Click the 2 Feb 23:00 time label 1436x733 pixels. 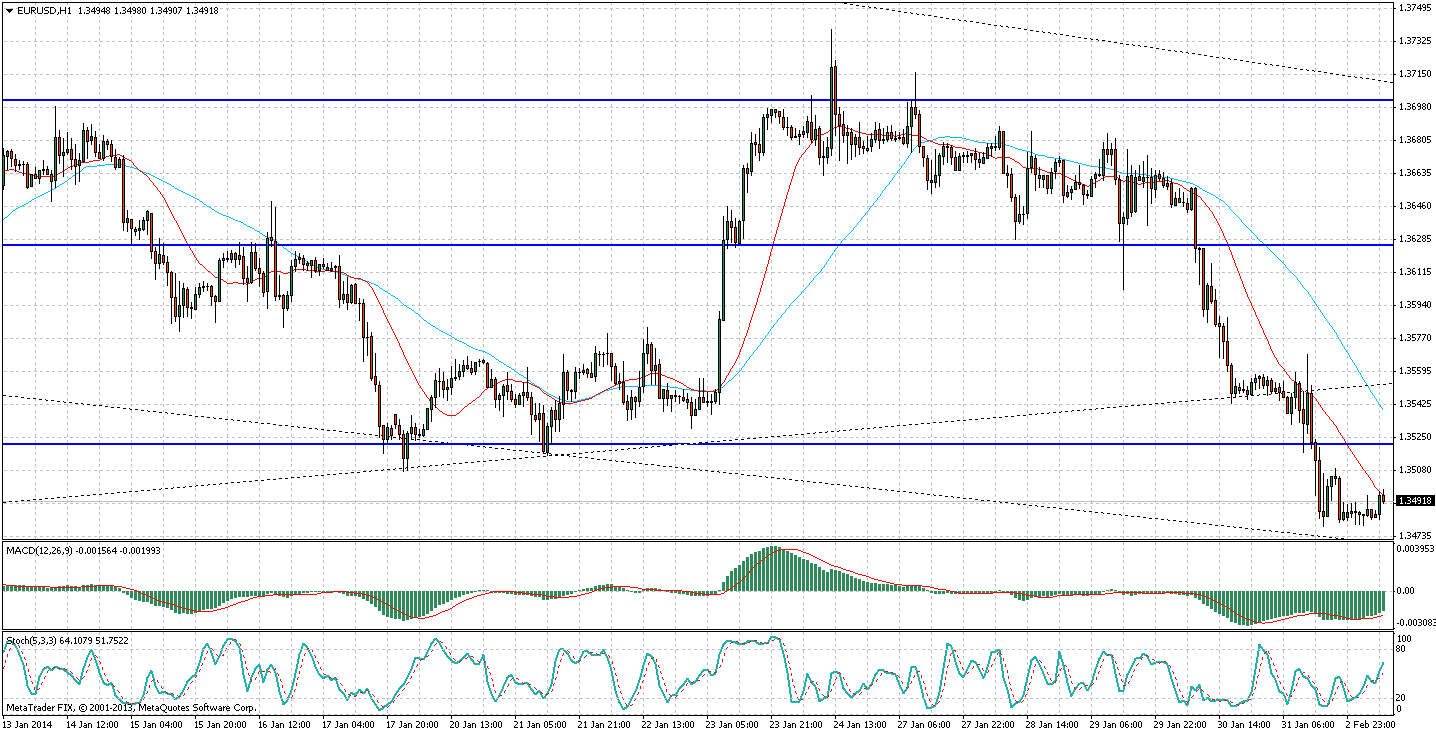click(x=1370, y=725)
